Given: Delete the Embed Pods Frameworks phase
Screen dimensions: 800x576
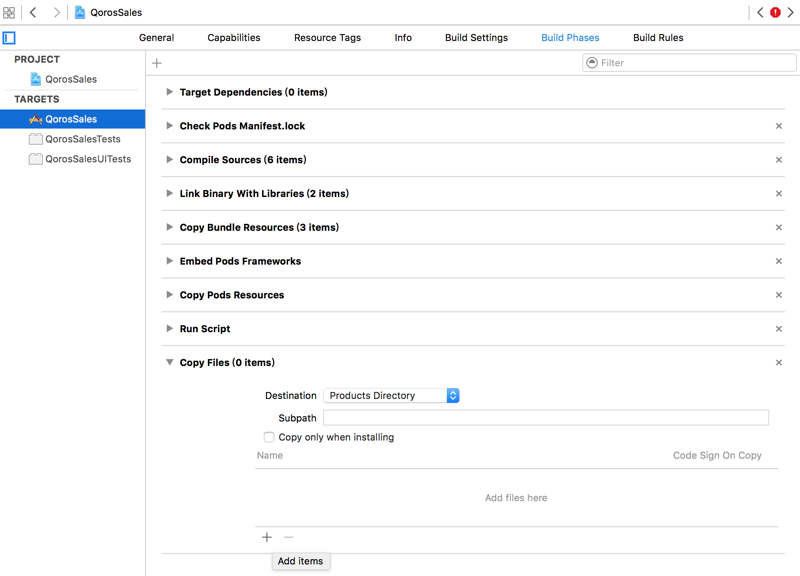Looking at the screenshot, I should pyautogui.click(x=779, y=261).
